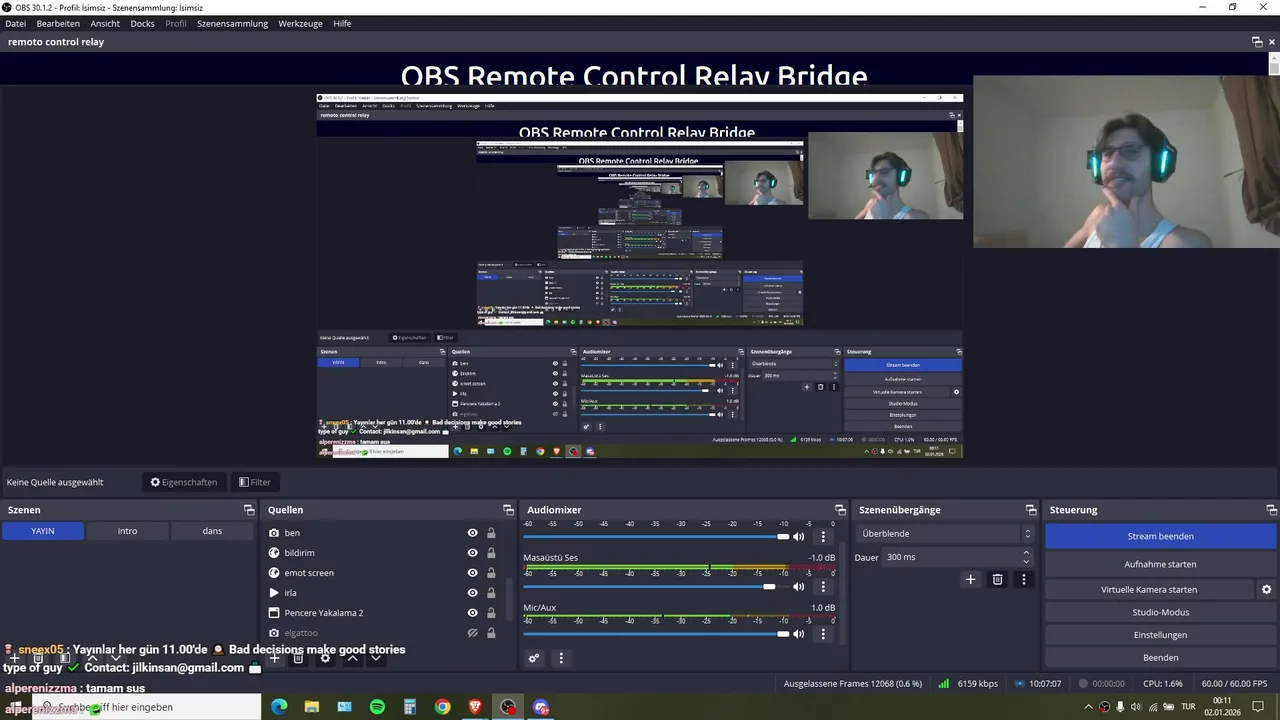The width and height of the screenshot is (1280, 720).
Task: Open Microsoft Edge from the taskbar
Action: pos(279,707)
